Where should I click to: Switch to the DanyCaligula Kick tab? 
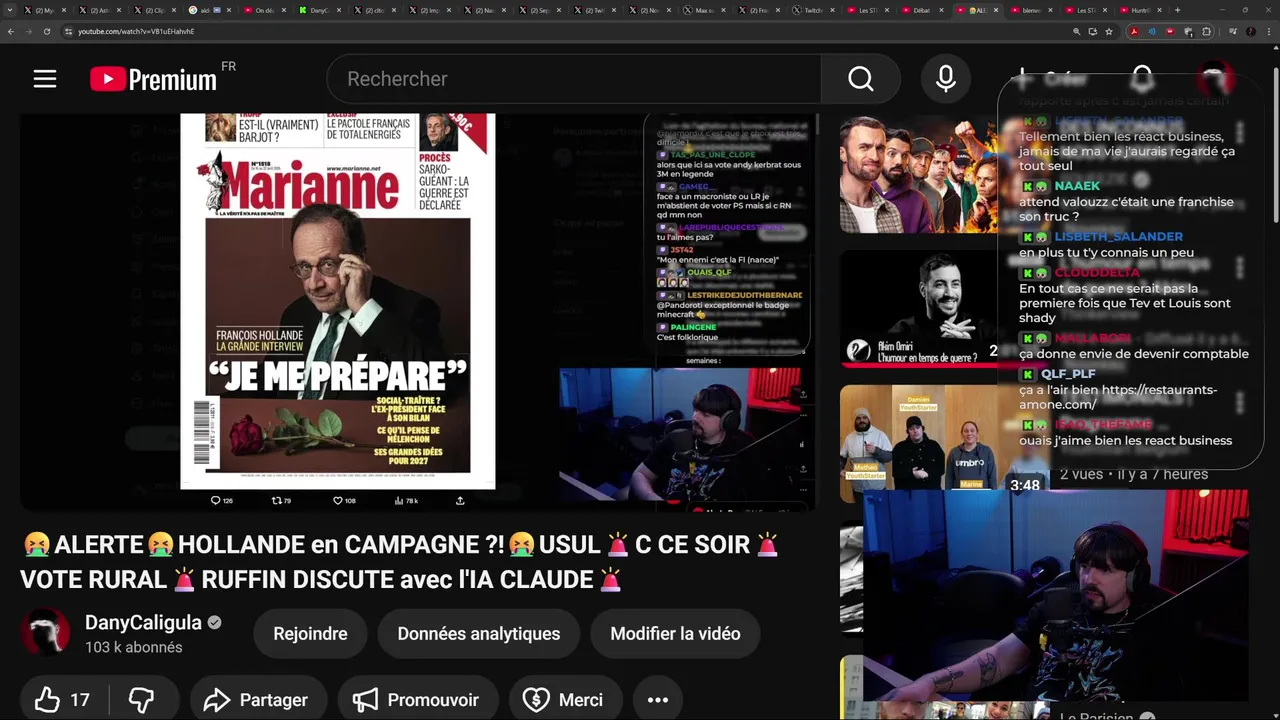tap(320, 10)
